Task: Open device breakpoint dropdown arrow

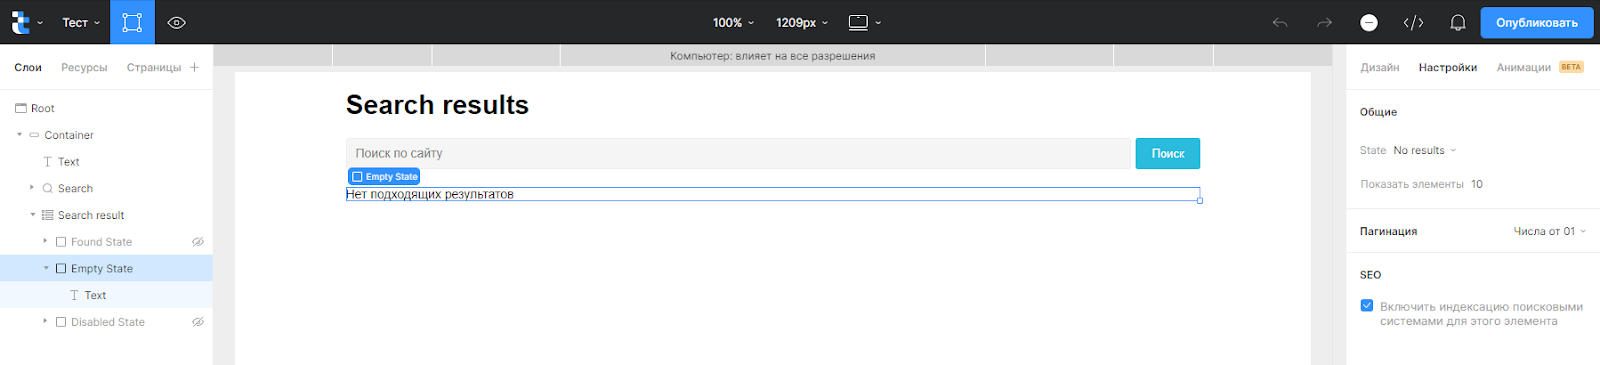Action: pos(878,22)
